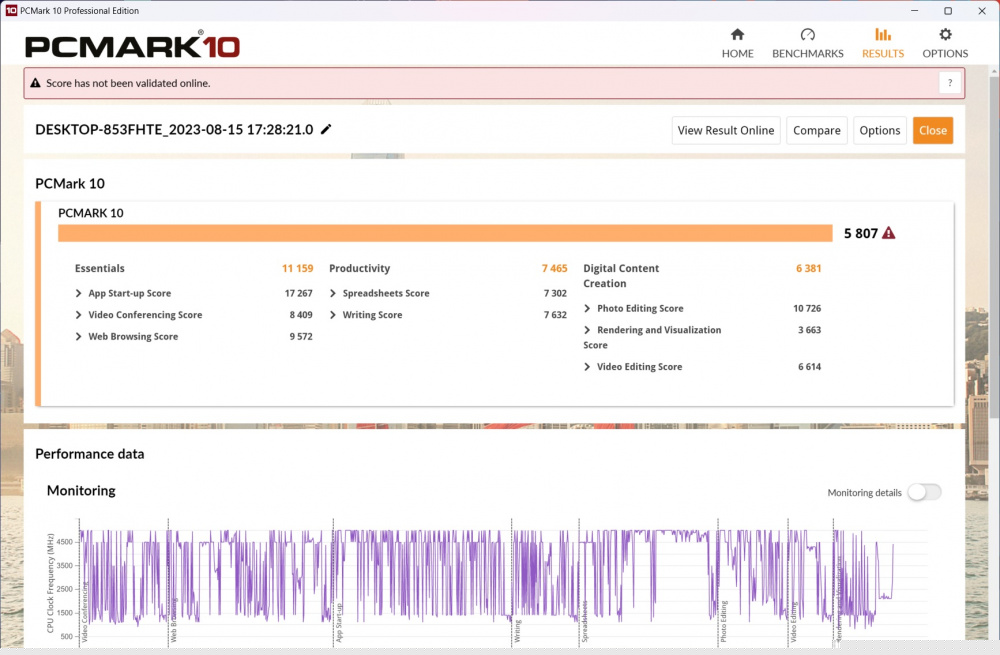Click the Essentials score 11 159
This screenshot has width=1000, height=655.
(297, 269)
